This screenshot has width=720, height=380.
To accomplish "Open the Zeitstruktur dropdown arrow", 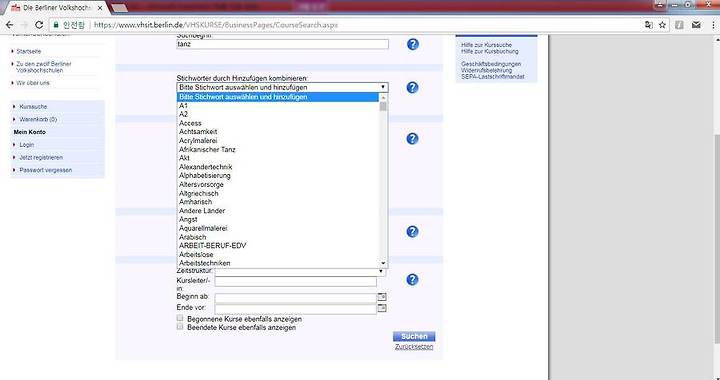I will coord(381,271).
